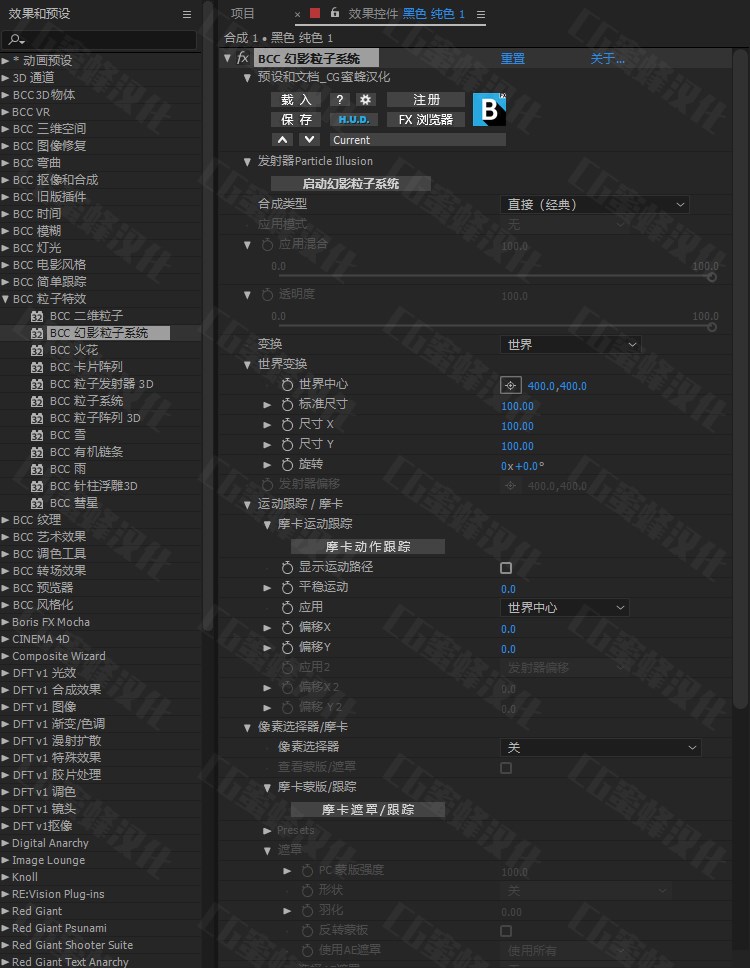Select the BCC 雪 effect icon
750x968 pixels.
[37, 435]
